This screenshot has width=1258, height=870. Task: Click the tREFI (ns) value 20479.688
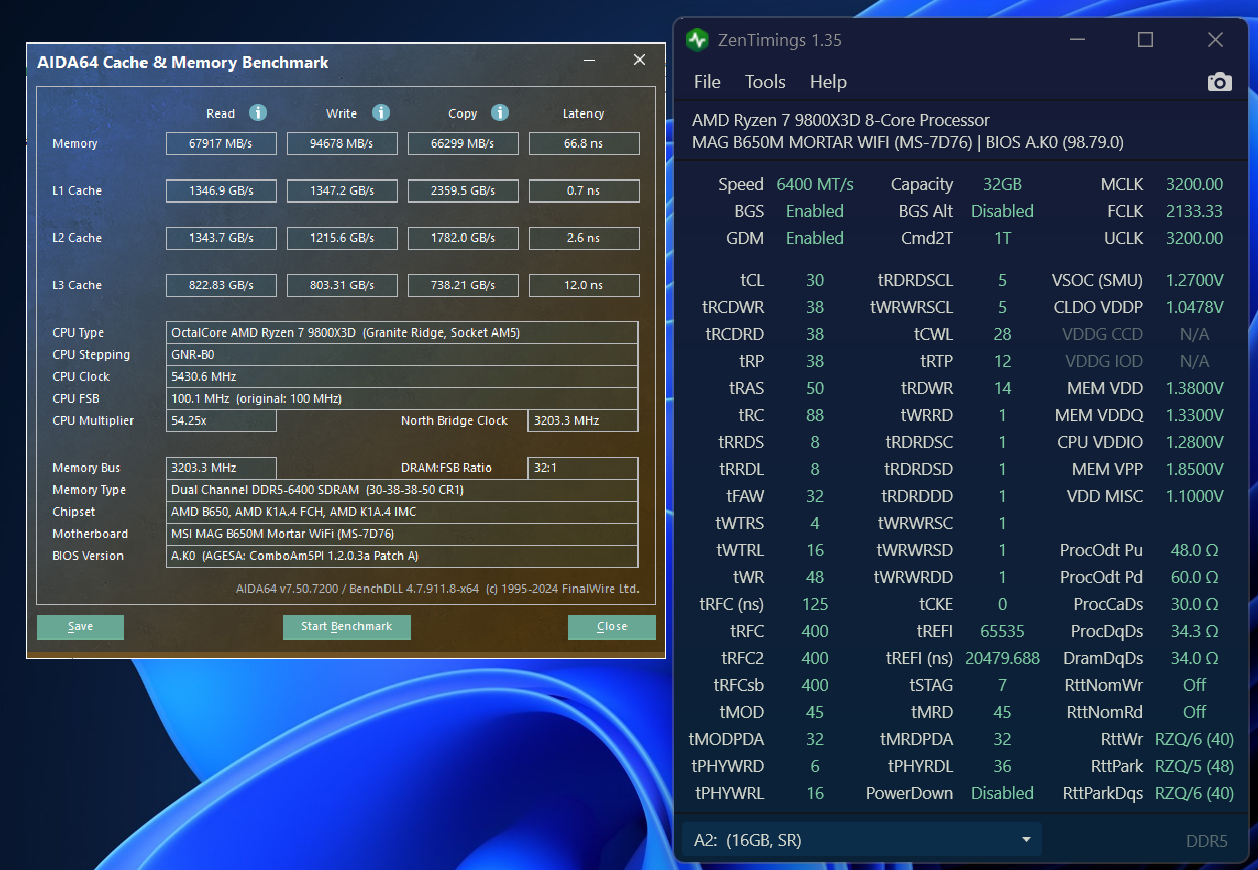(x=1002, y=658)
